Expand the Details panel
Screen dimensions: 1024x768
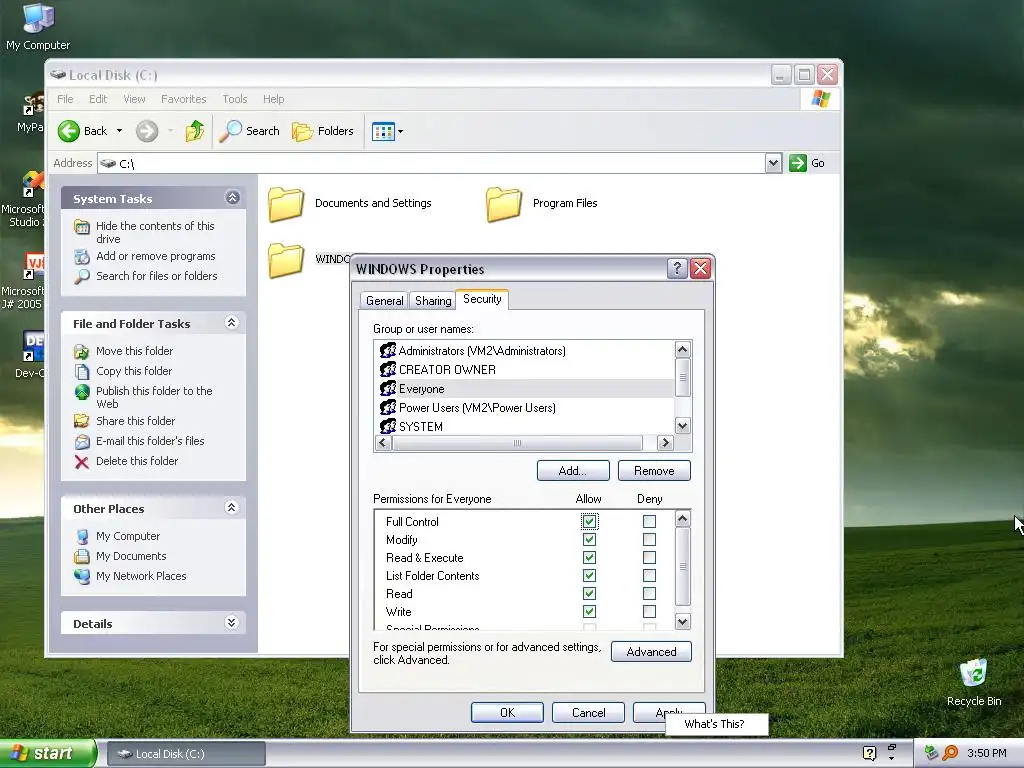(x=231, y=622)
